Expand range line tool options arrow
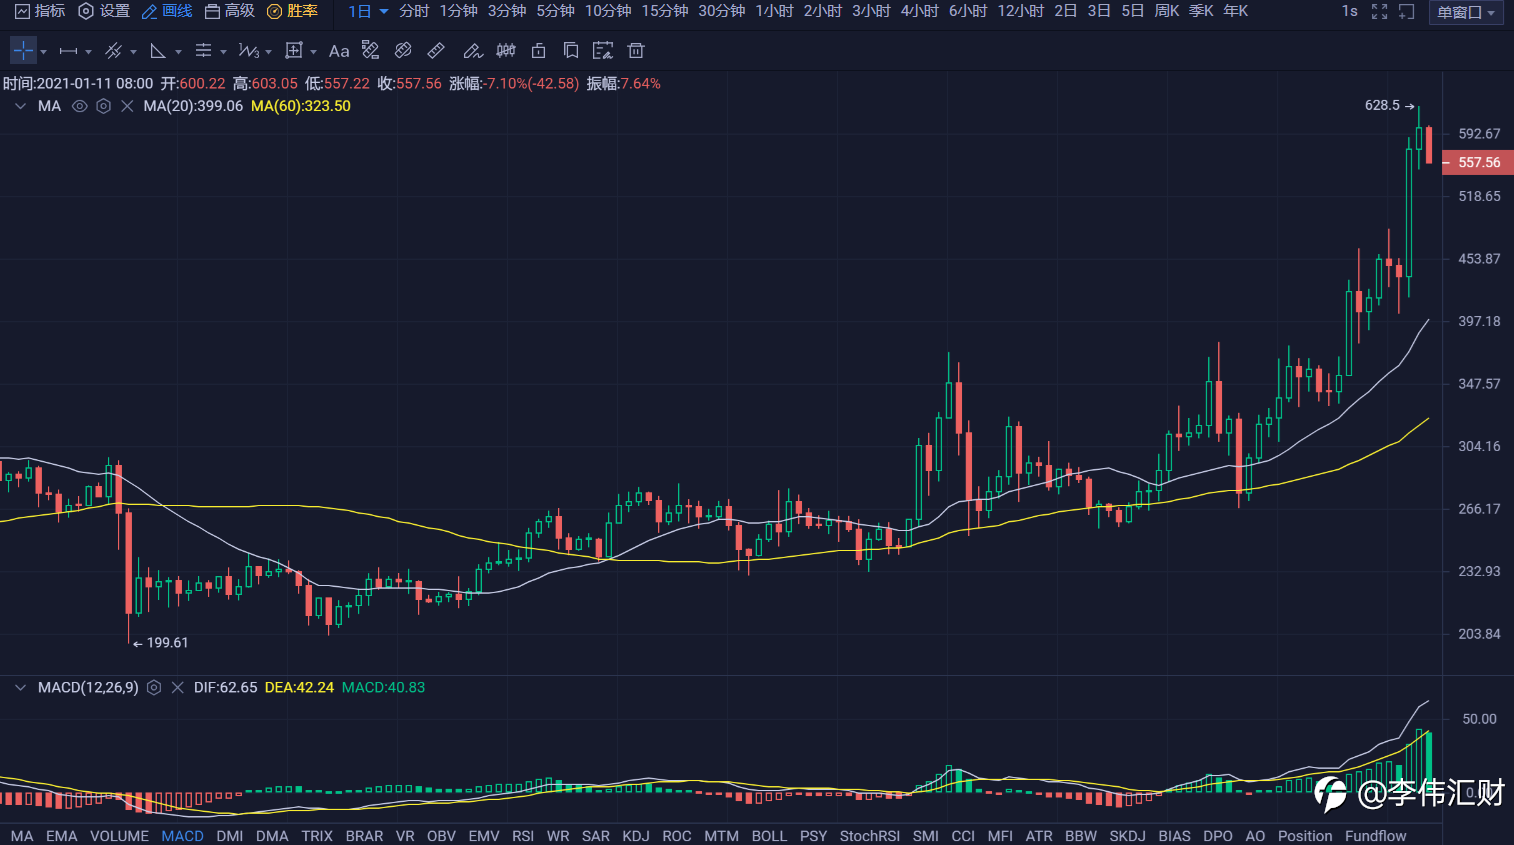Viewport: 1514px width, 845px height. point(88,52)
